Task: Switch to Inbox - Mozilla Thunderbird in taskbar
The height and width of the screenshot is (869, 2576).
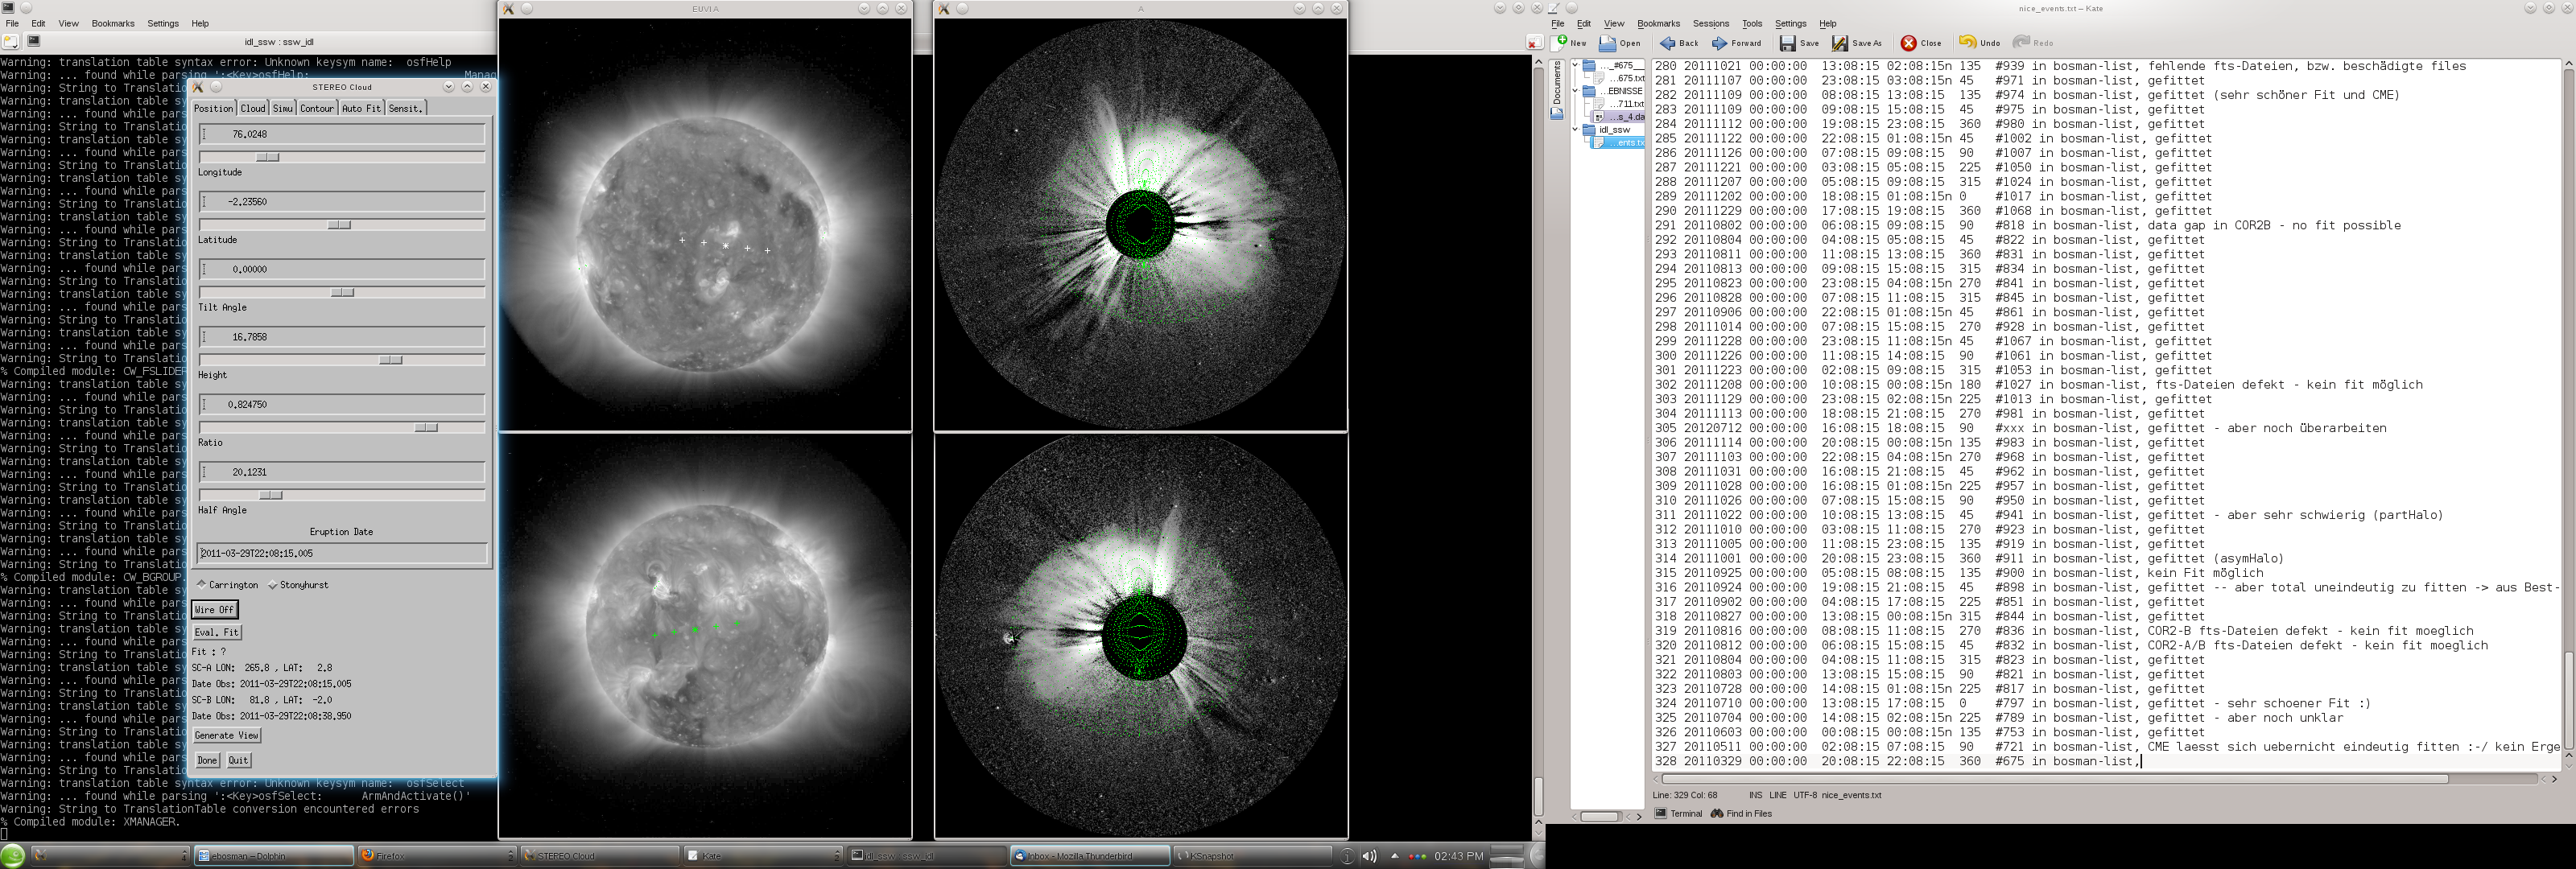Action: point(1091,856)
